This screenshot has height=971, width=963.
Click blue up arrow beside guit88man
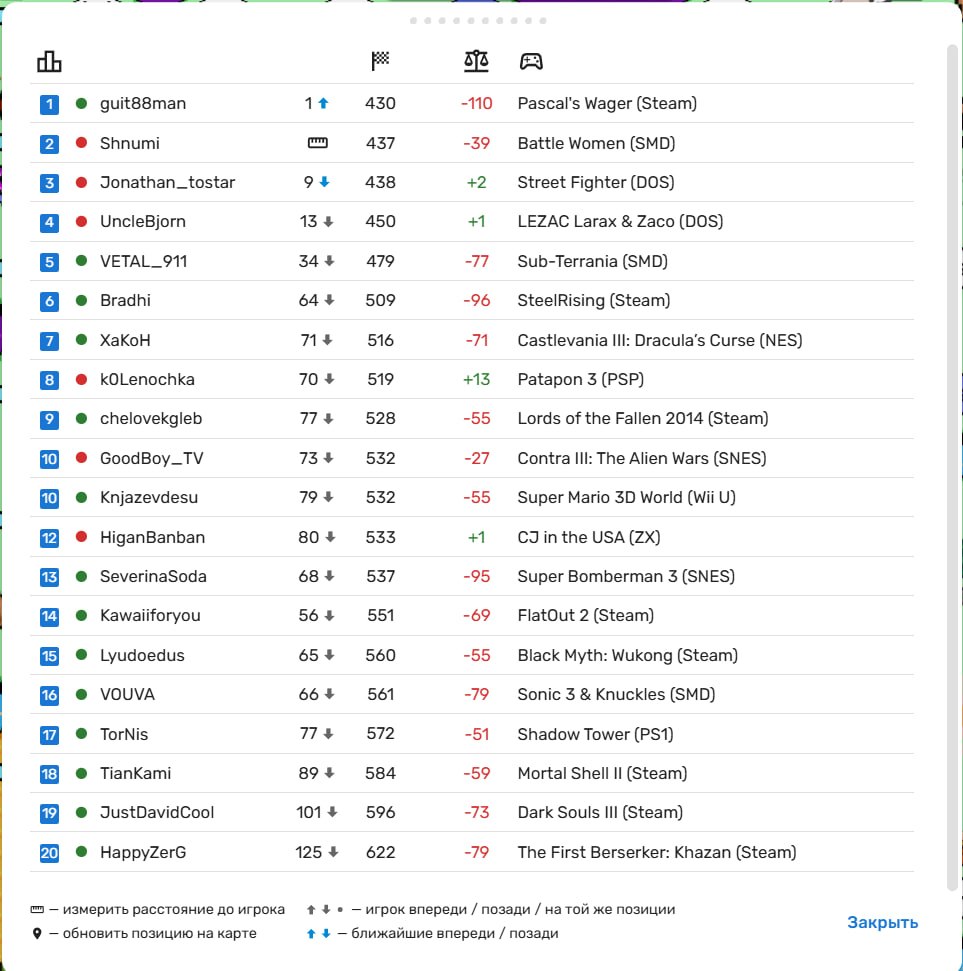(323, 103)
